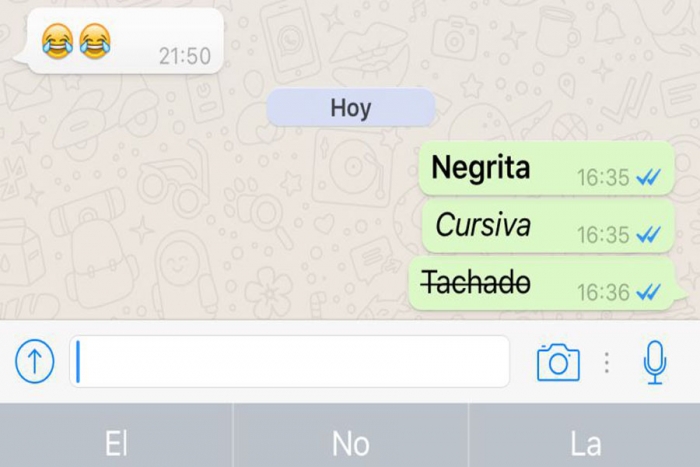Image resolution: width=700 pixels, height=467 pixels.
Task: Focus the message text input field
Action: (289, 361)
